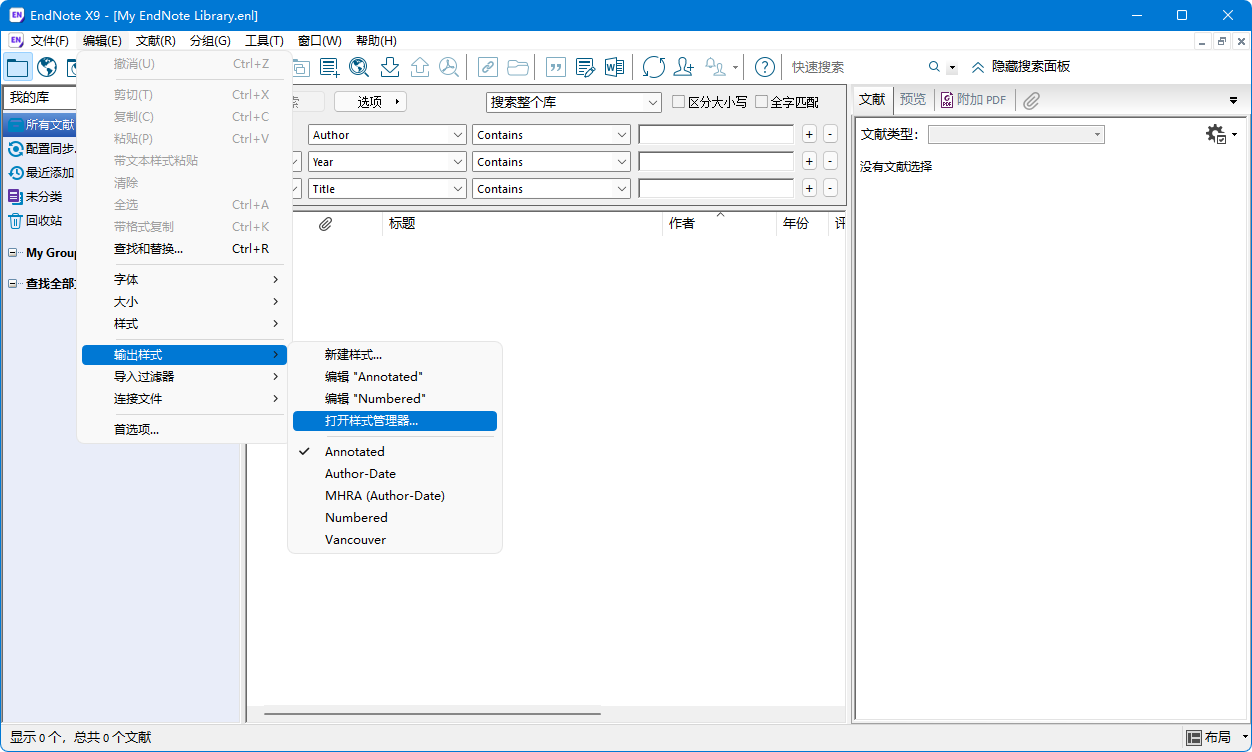Open the Export to Word icon
Image resolution: width=1252 pixels, height=752 pixels.
pos(614,67)
